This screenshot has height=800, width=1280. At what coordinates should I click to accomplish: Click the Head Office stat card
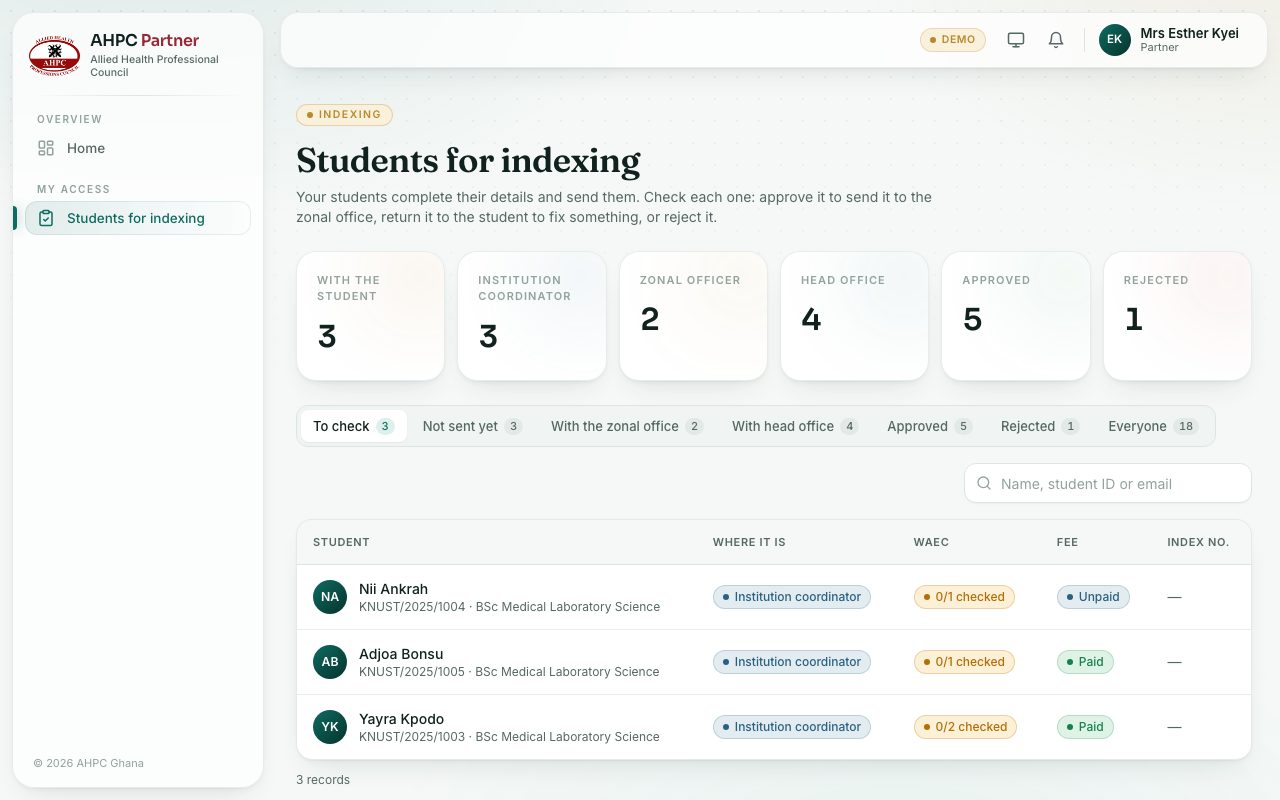point(855,316)
